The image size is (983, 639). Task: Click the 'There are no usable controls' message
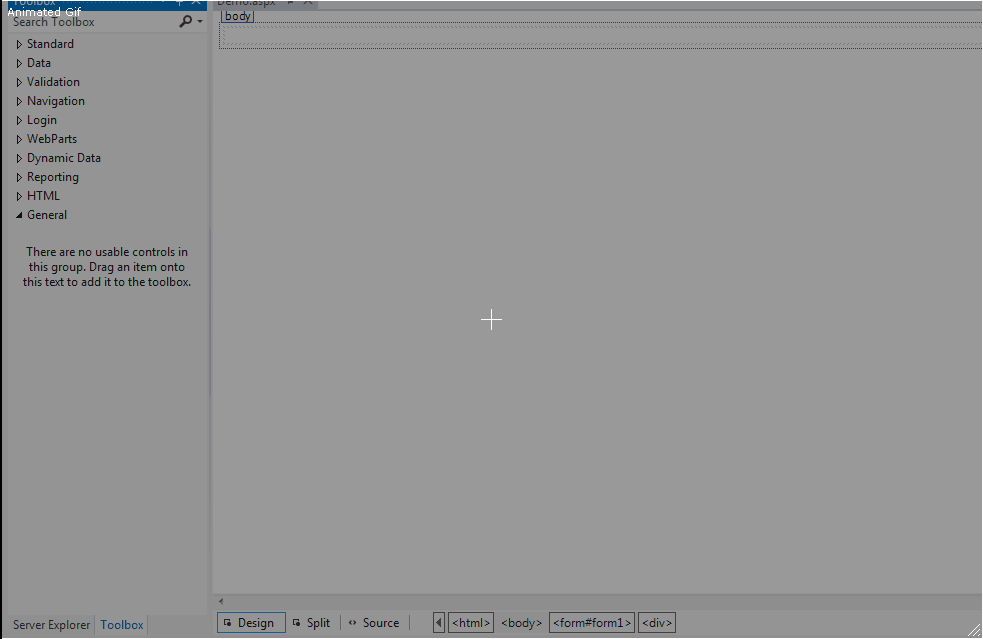point(107,267)
